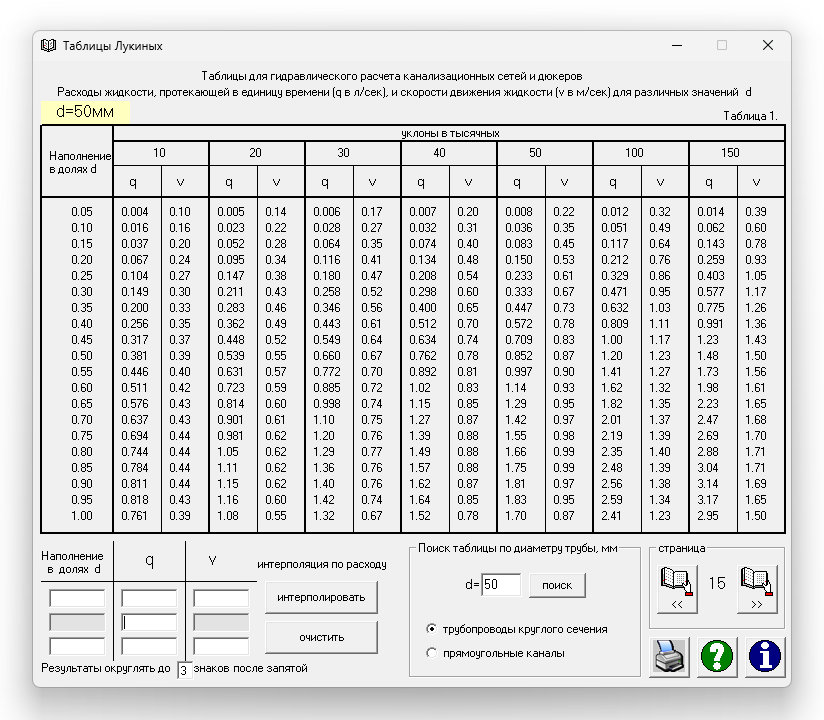Focus the d= pipe diameter field
The width and height of the screenshot is (824, 720).
pyautogui.click(x=501, y=585)
